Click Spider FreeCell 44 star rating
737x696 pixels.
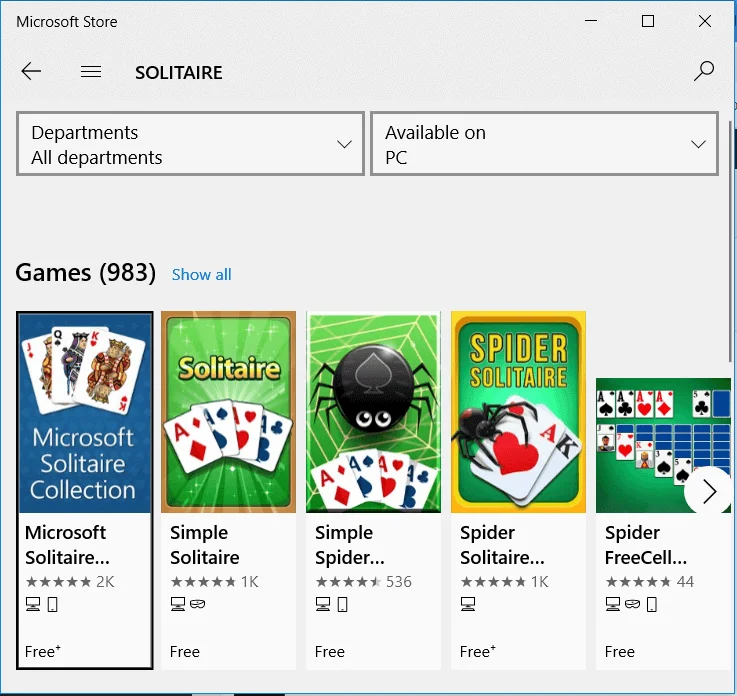[650, 582]
